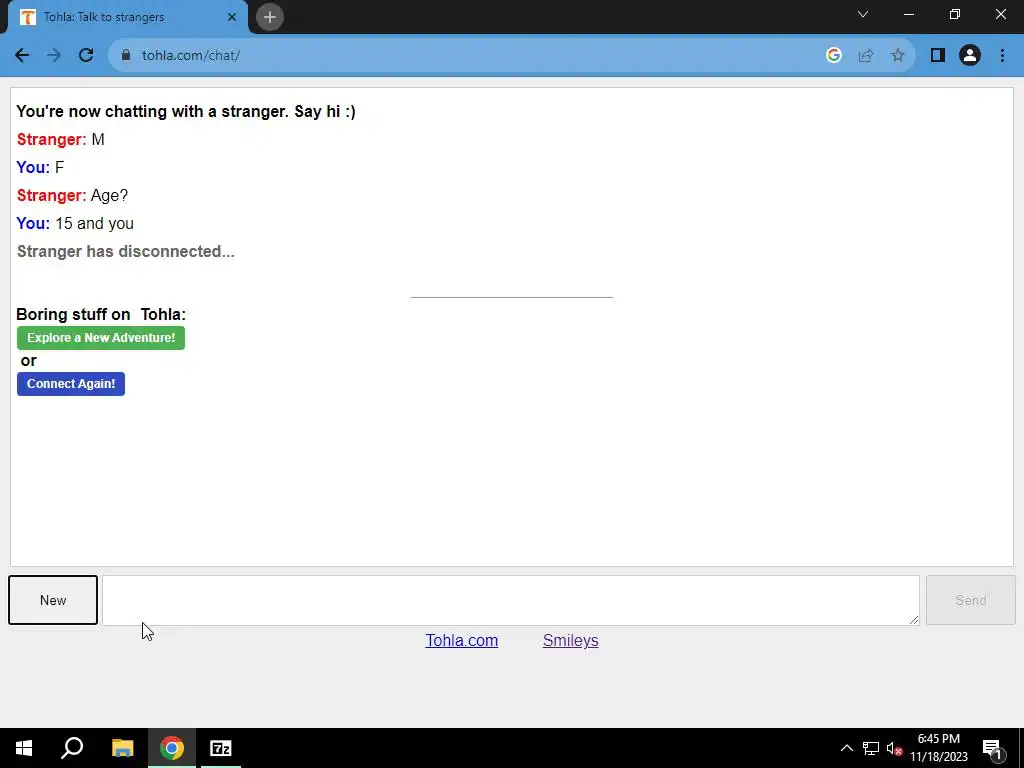
Task: Click the stranger's "Age?" message
Action: [109, 195]
